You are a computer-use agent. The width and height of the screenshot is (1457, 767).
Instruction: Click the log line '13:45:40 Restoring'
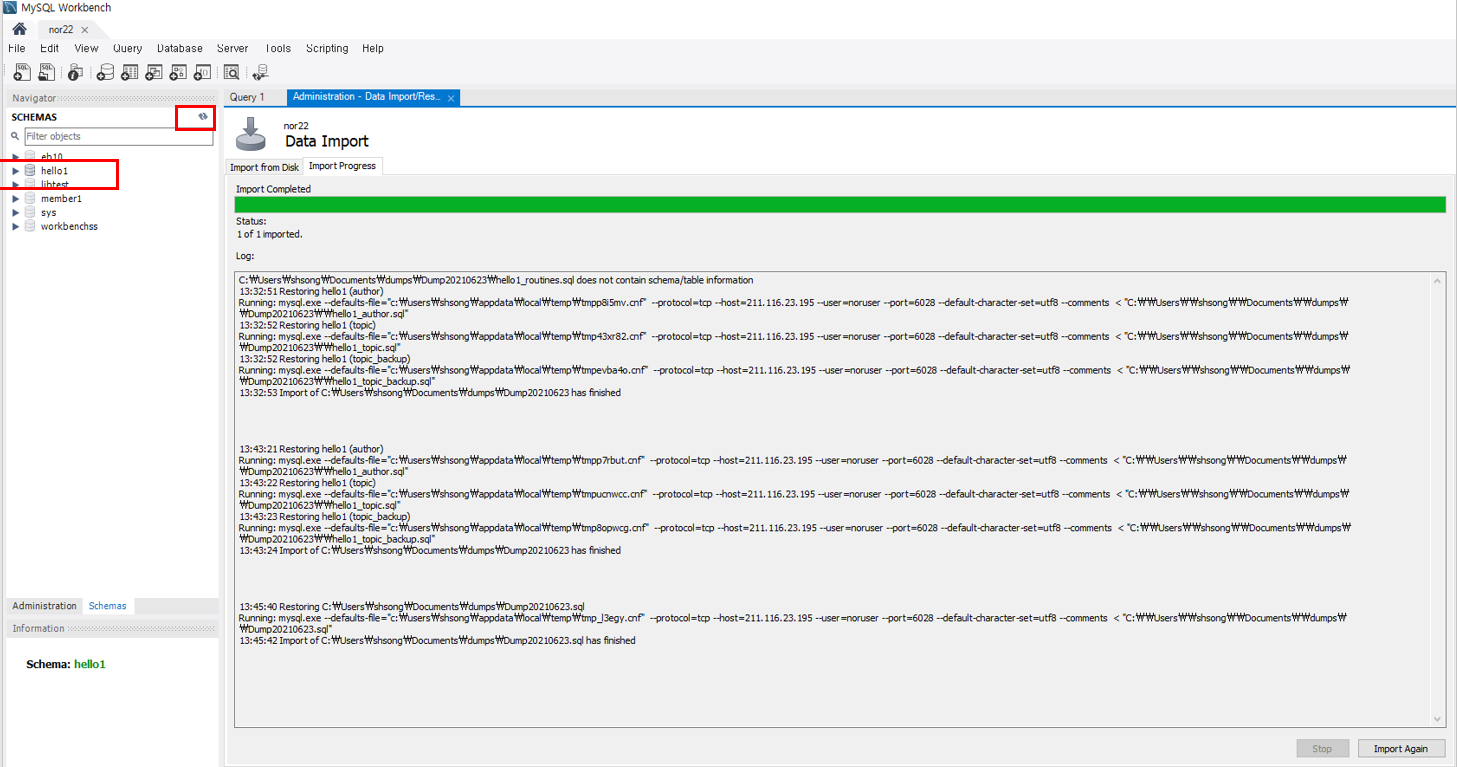tap(412, 607)
